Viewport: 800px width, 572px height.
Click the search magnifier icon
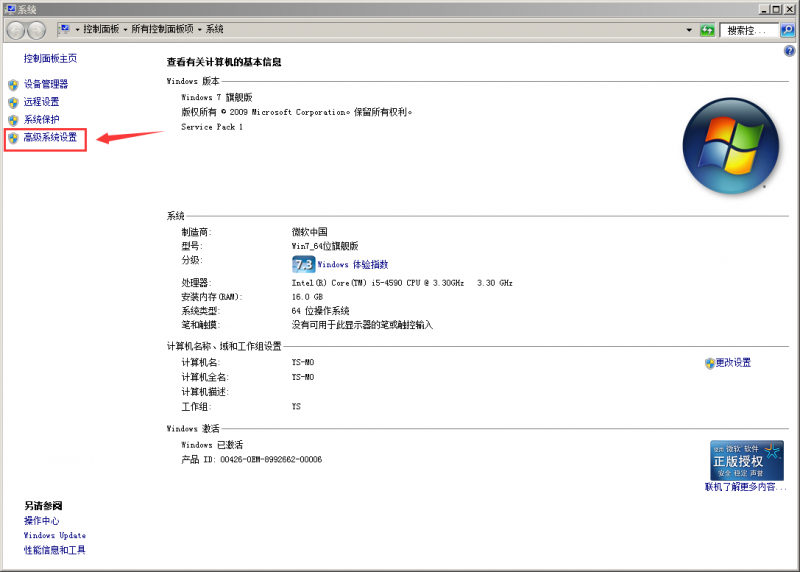pos(787,30)
